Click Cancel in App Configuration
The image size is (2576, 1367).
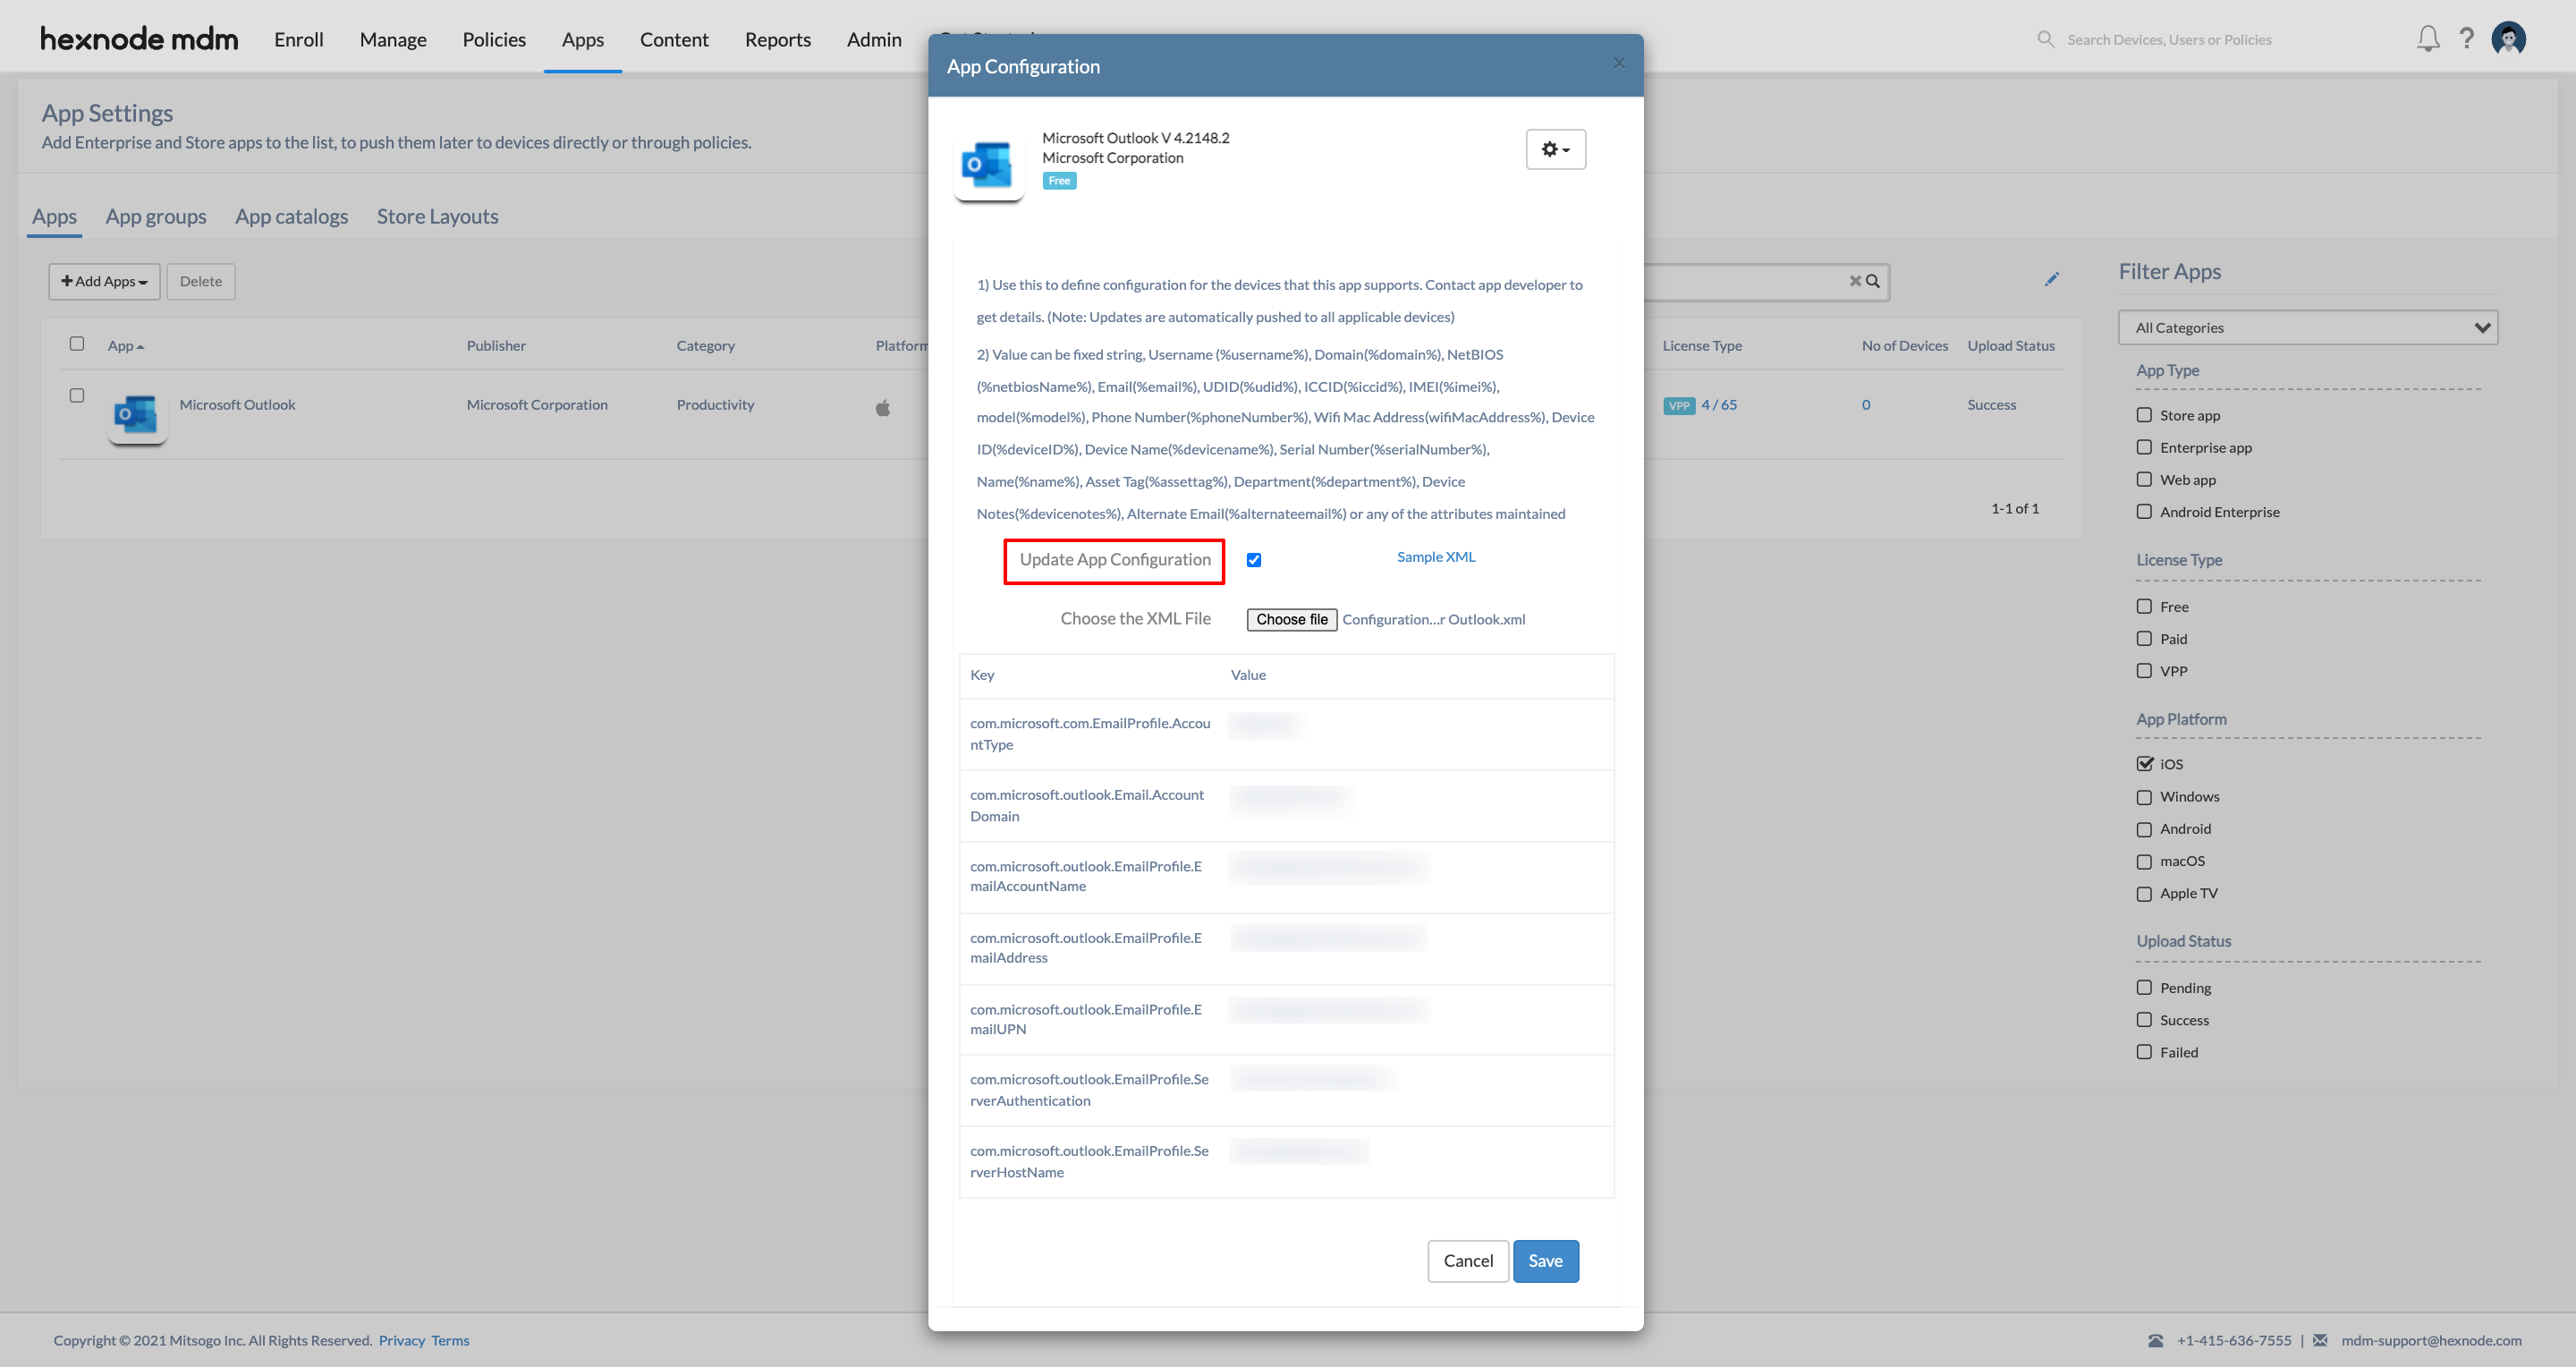pyautogui.click(x=1468, y=1261)
